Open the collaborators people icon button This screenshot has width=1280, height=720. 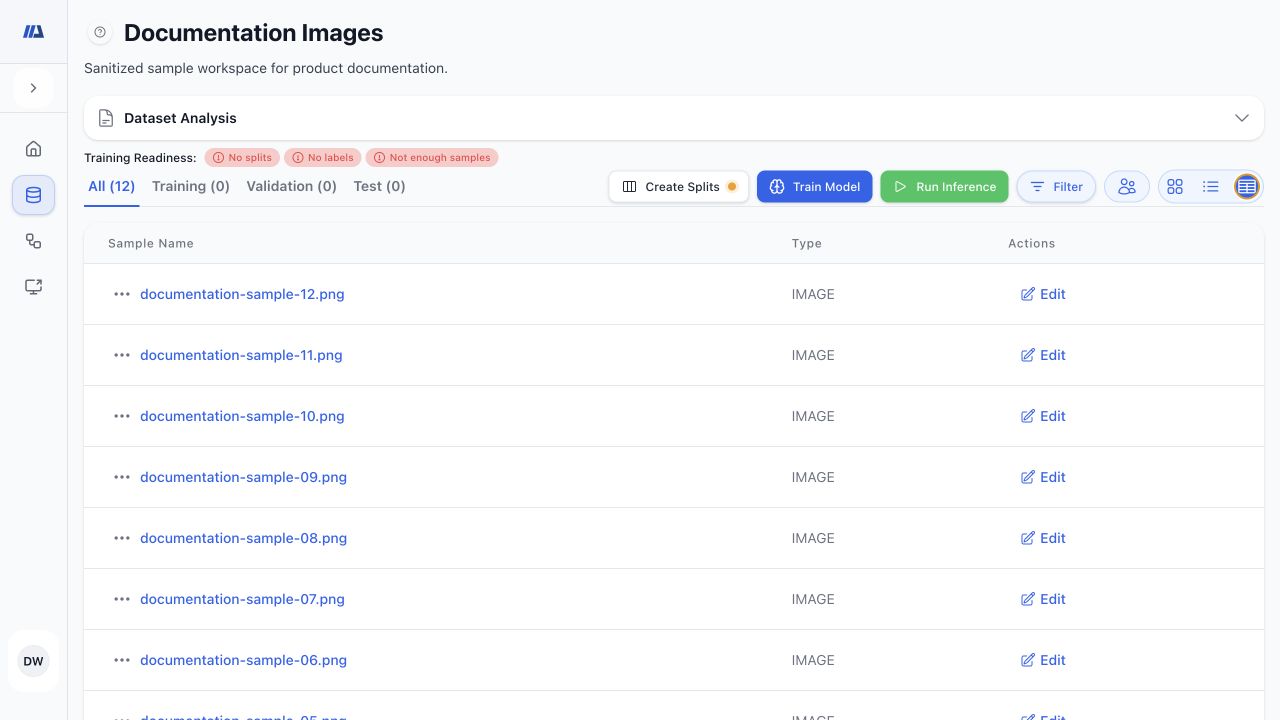point(1127,187)
